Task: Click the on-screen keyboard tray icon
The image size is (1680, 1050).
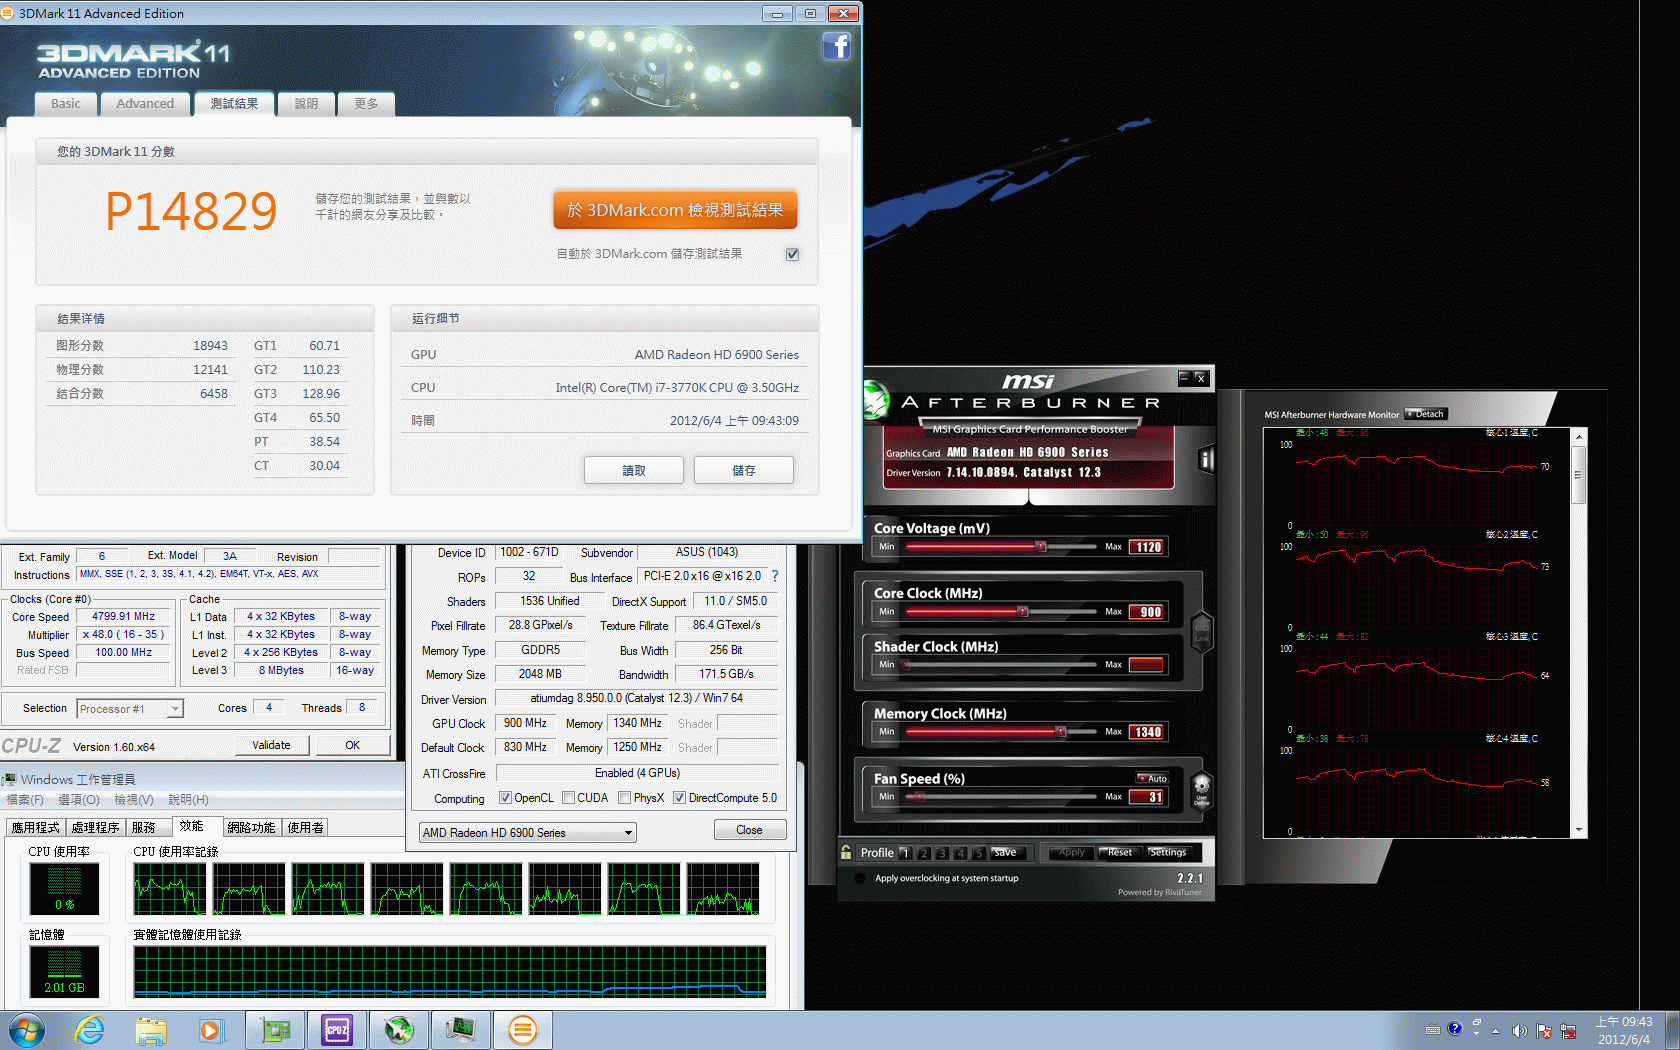Action: pos(1433,1030)
